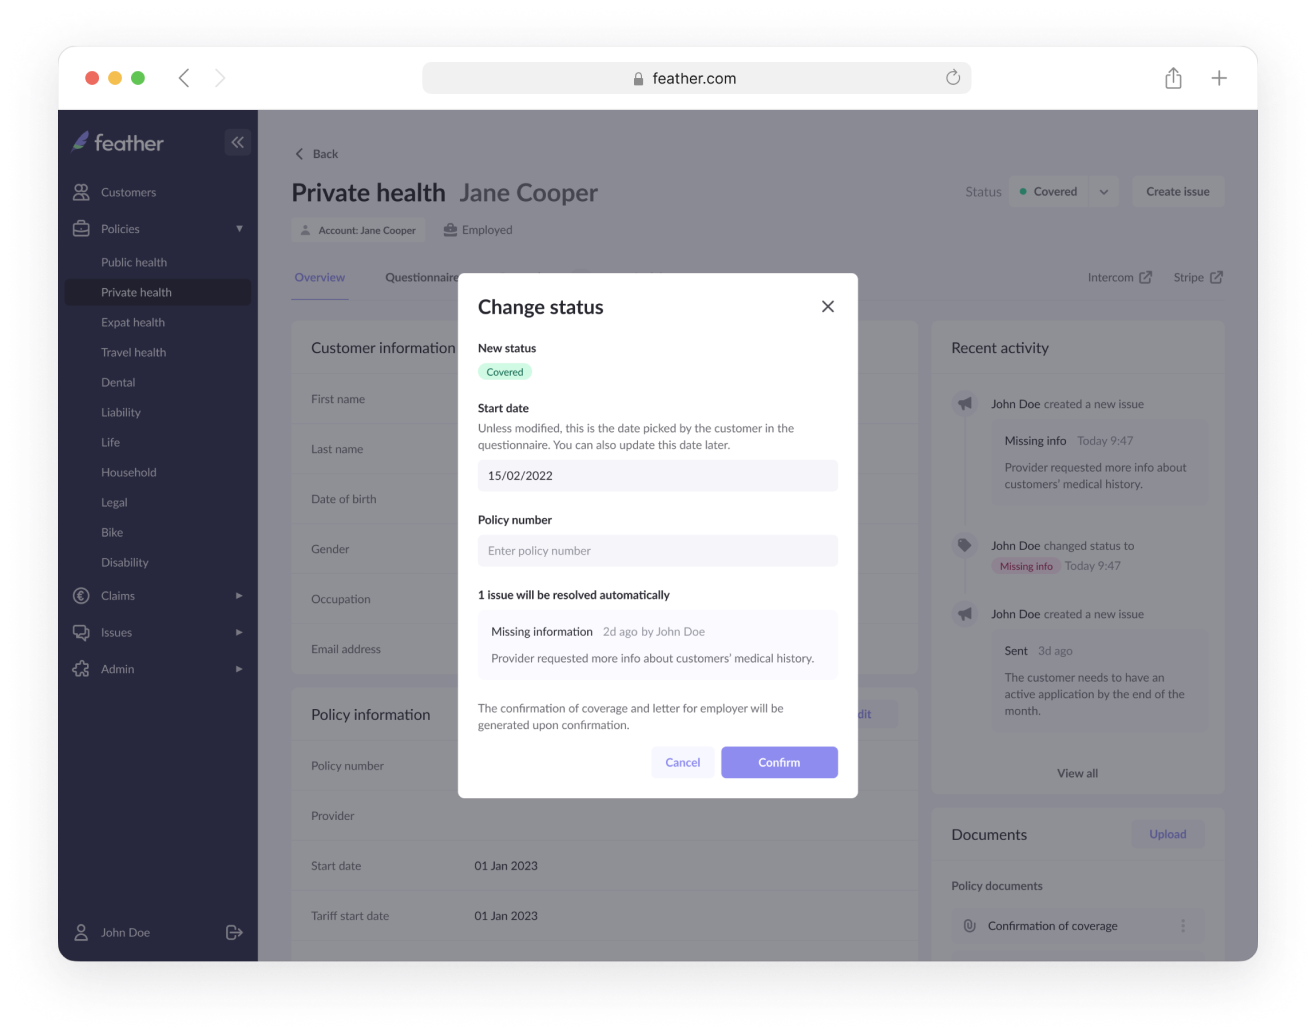Click the Issues chat bubble icon
Image resolution: width=1316 pixels, height=1033 pixels.
(x=81, y=632)
